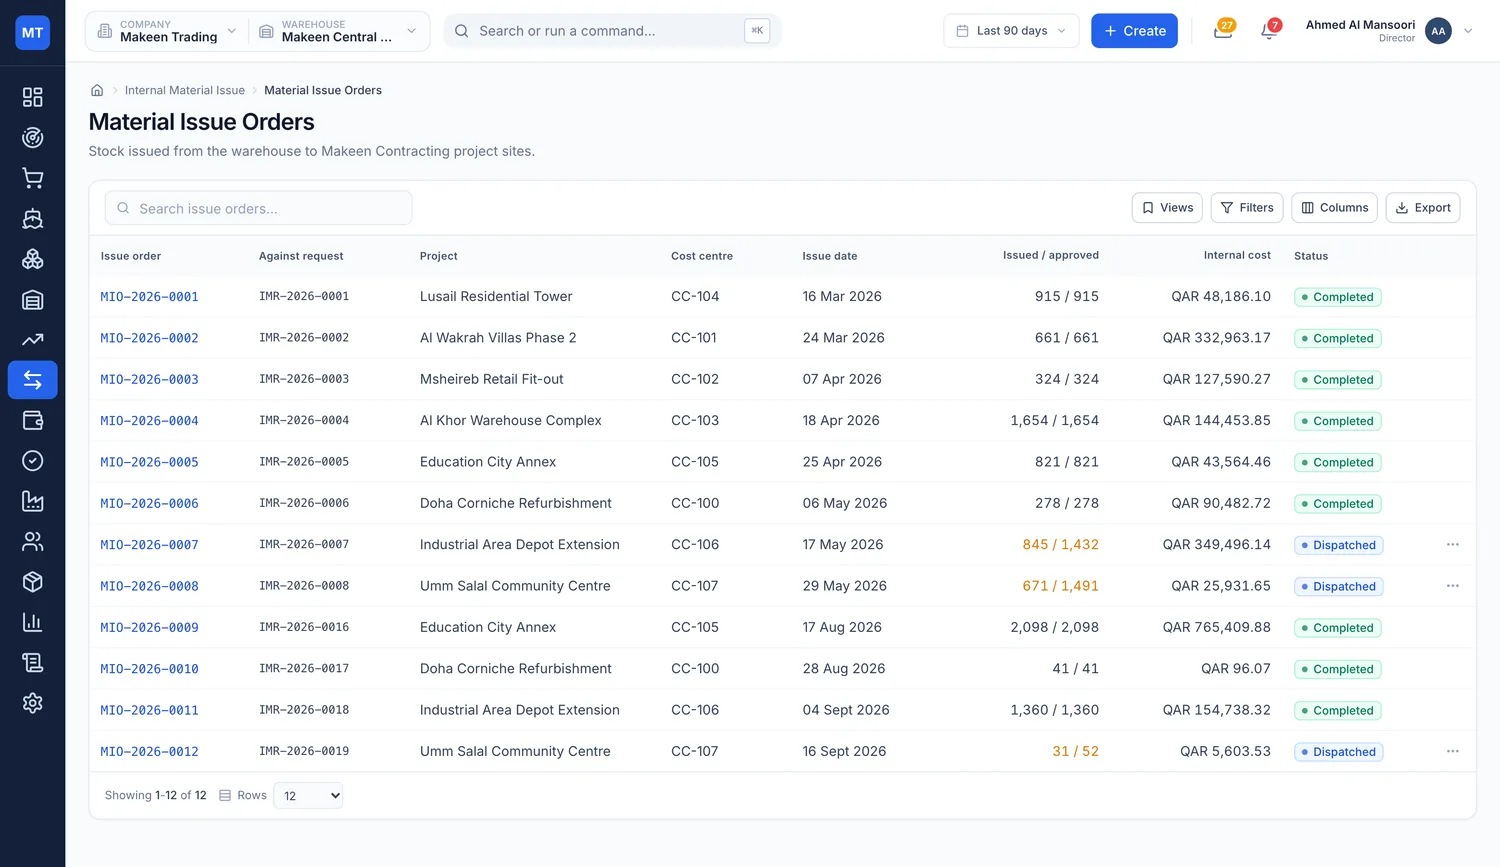The width and height of the screenshot is (1500, 867).
Task: Open the Views button
Action: (x=1167, y=208)
